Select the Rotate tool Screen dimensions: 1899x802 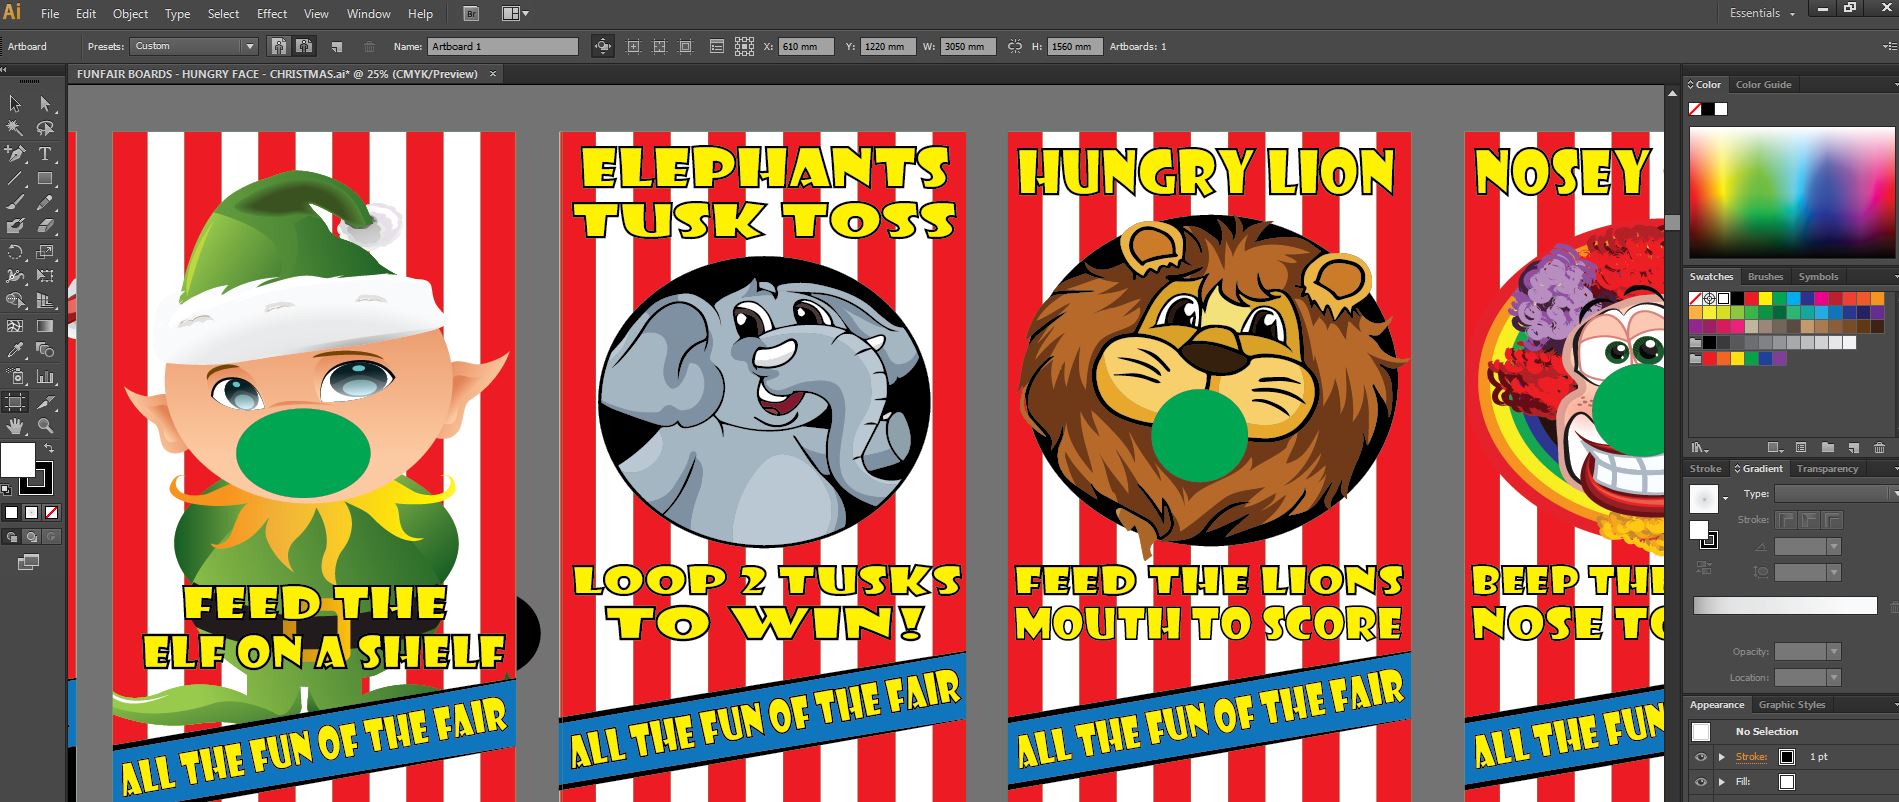coord(15,252)
